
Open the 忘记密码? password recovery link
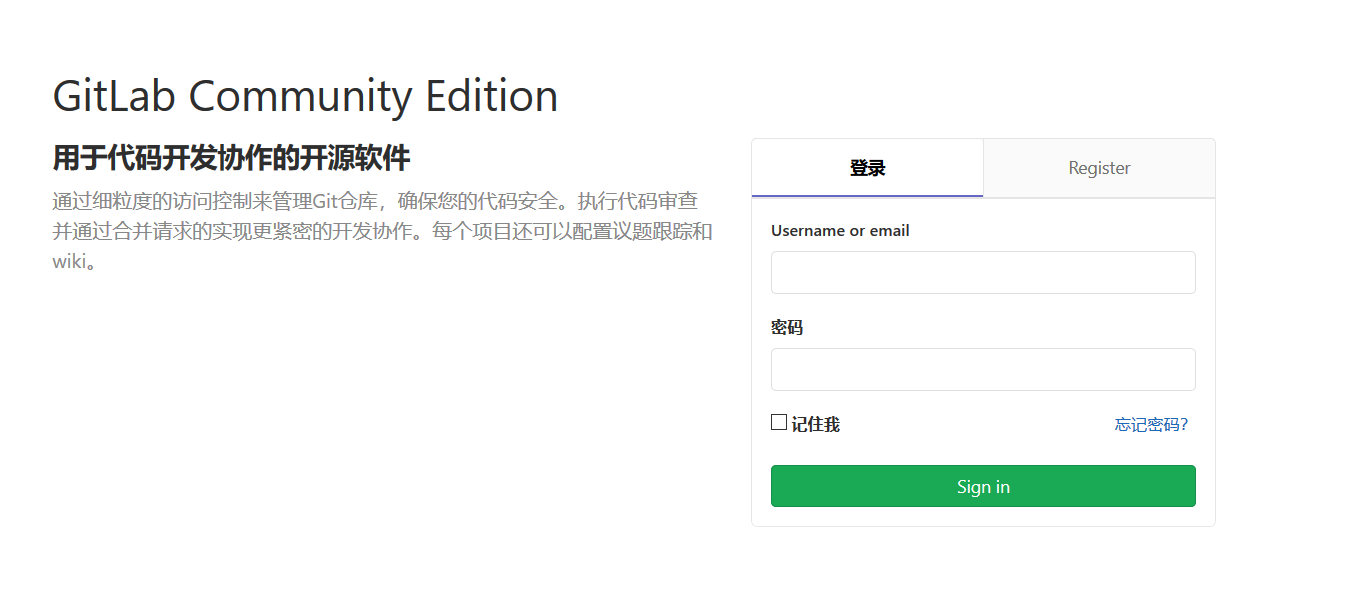[1150, 424]
